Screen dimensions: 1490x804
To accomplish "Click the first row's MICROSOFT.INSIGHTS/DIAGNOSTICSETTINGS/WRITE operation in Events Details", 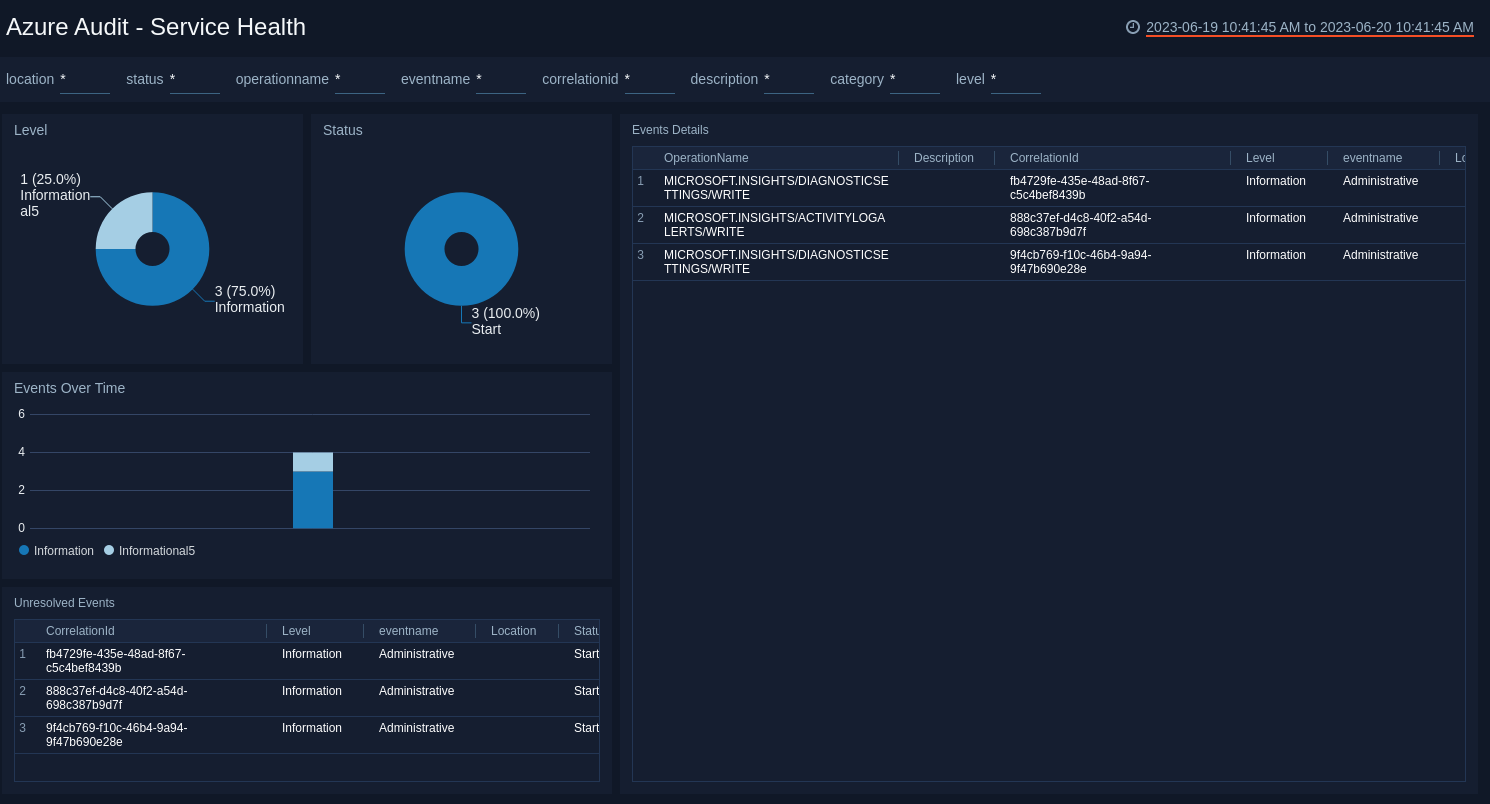I will click(x=776, y=188).
